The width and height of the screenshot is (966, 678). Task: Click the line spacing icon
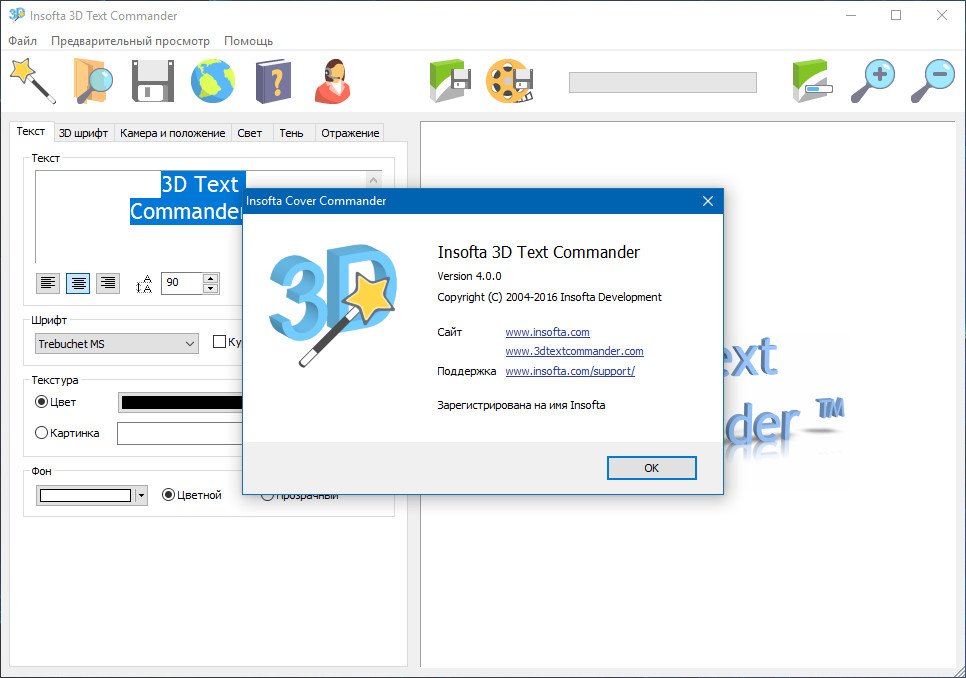[144, 284]
